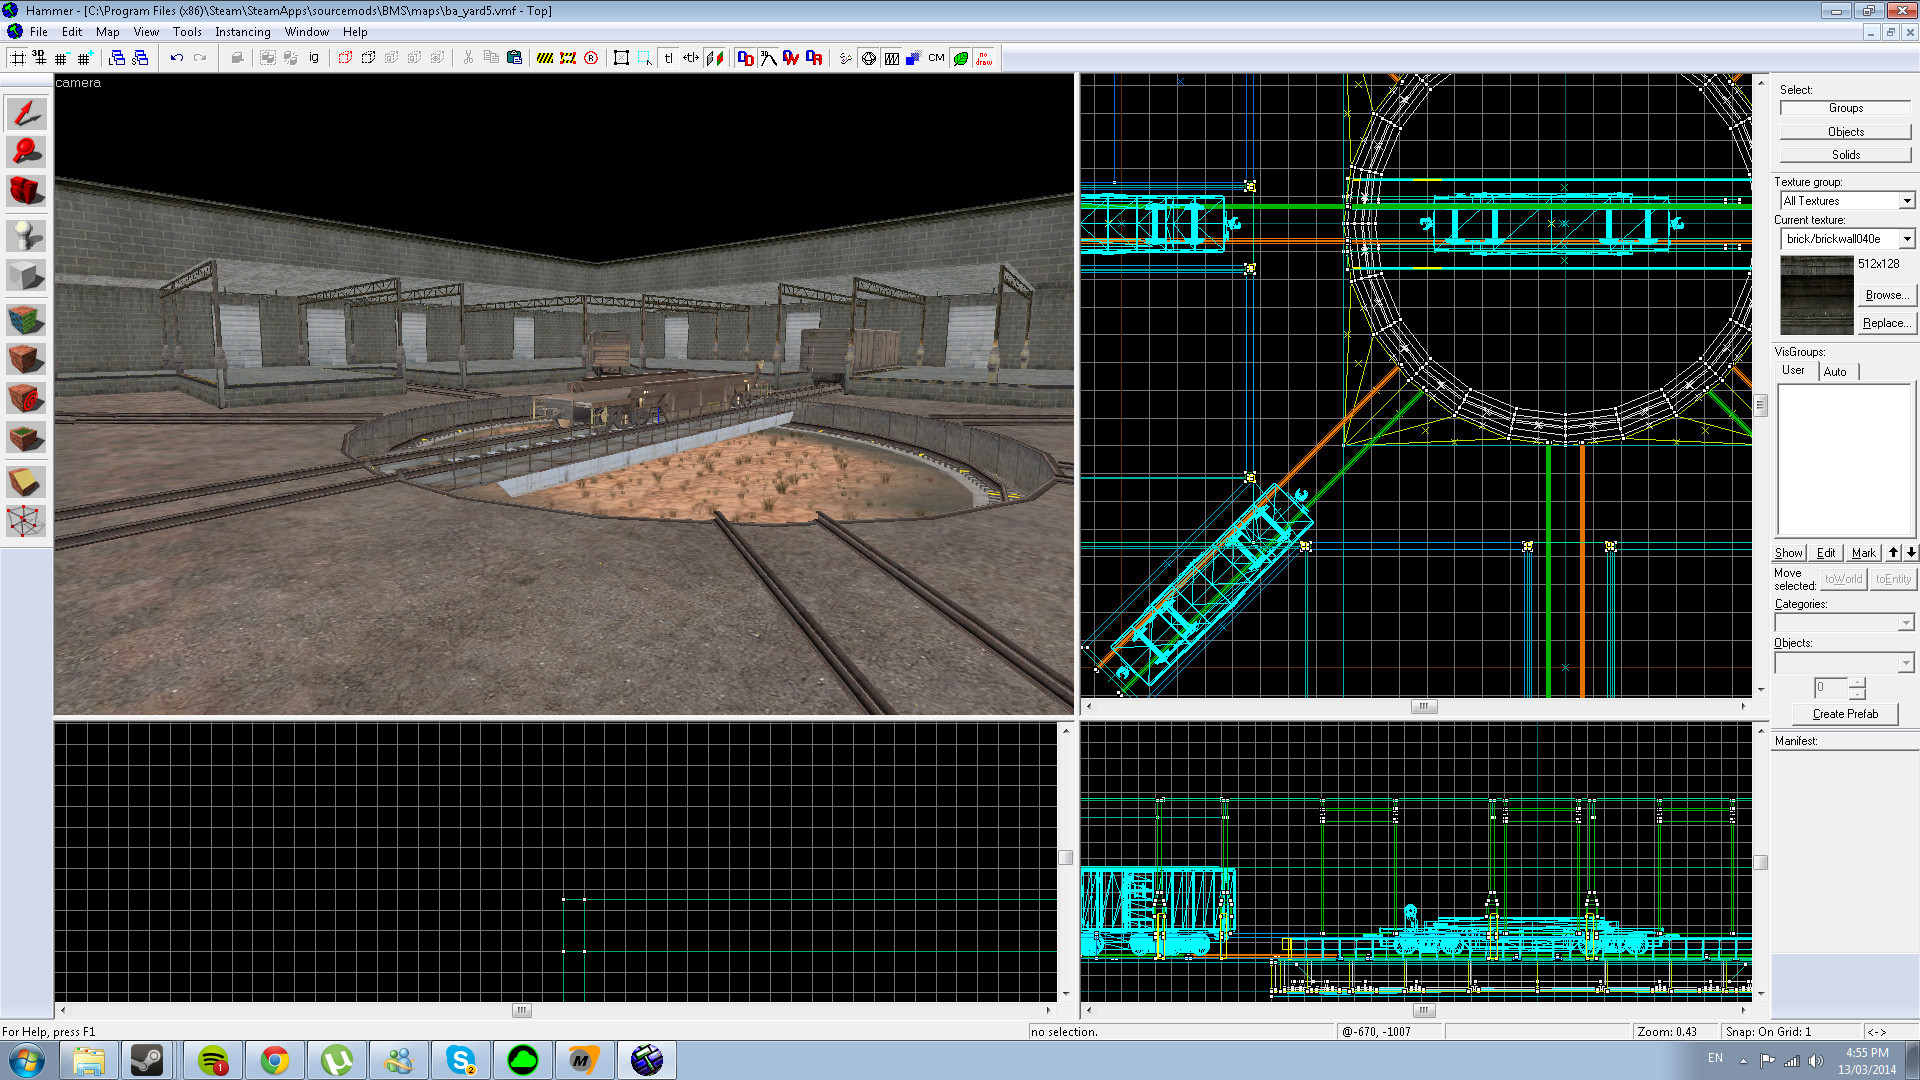
Task: Select the Clipping tool
Action: 26,482
